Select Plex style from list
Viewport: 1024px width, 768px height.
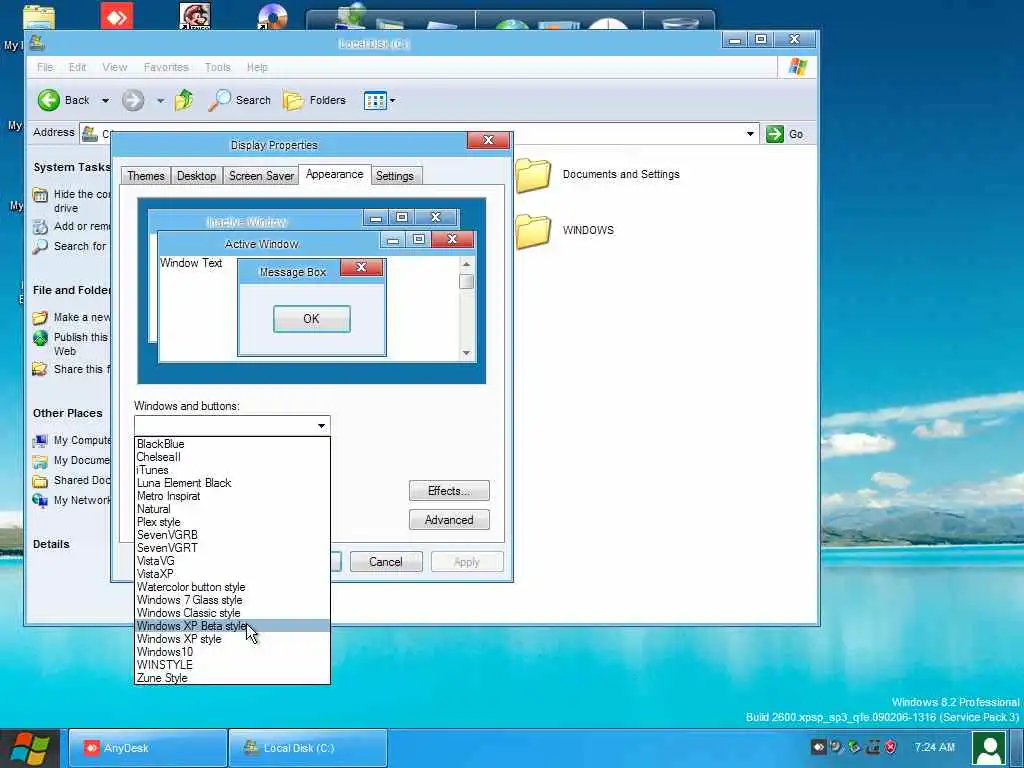point(232,522)
